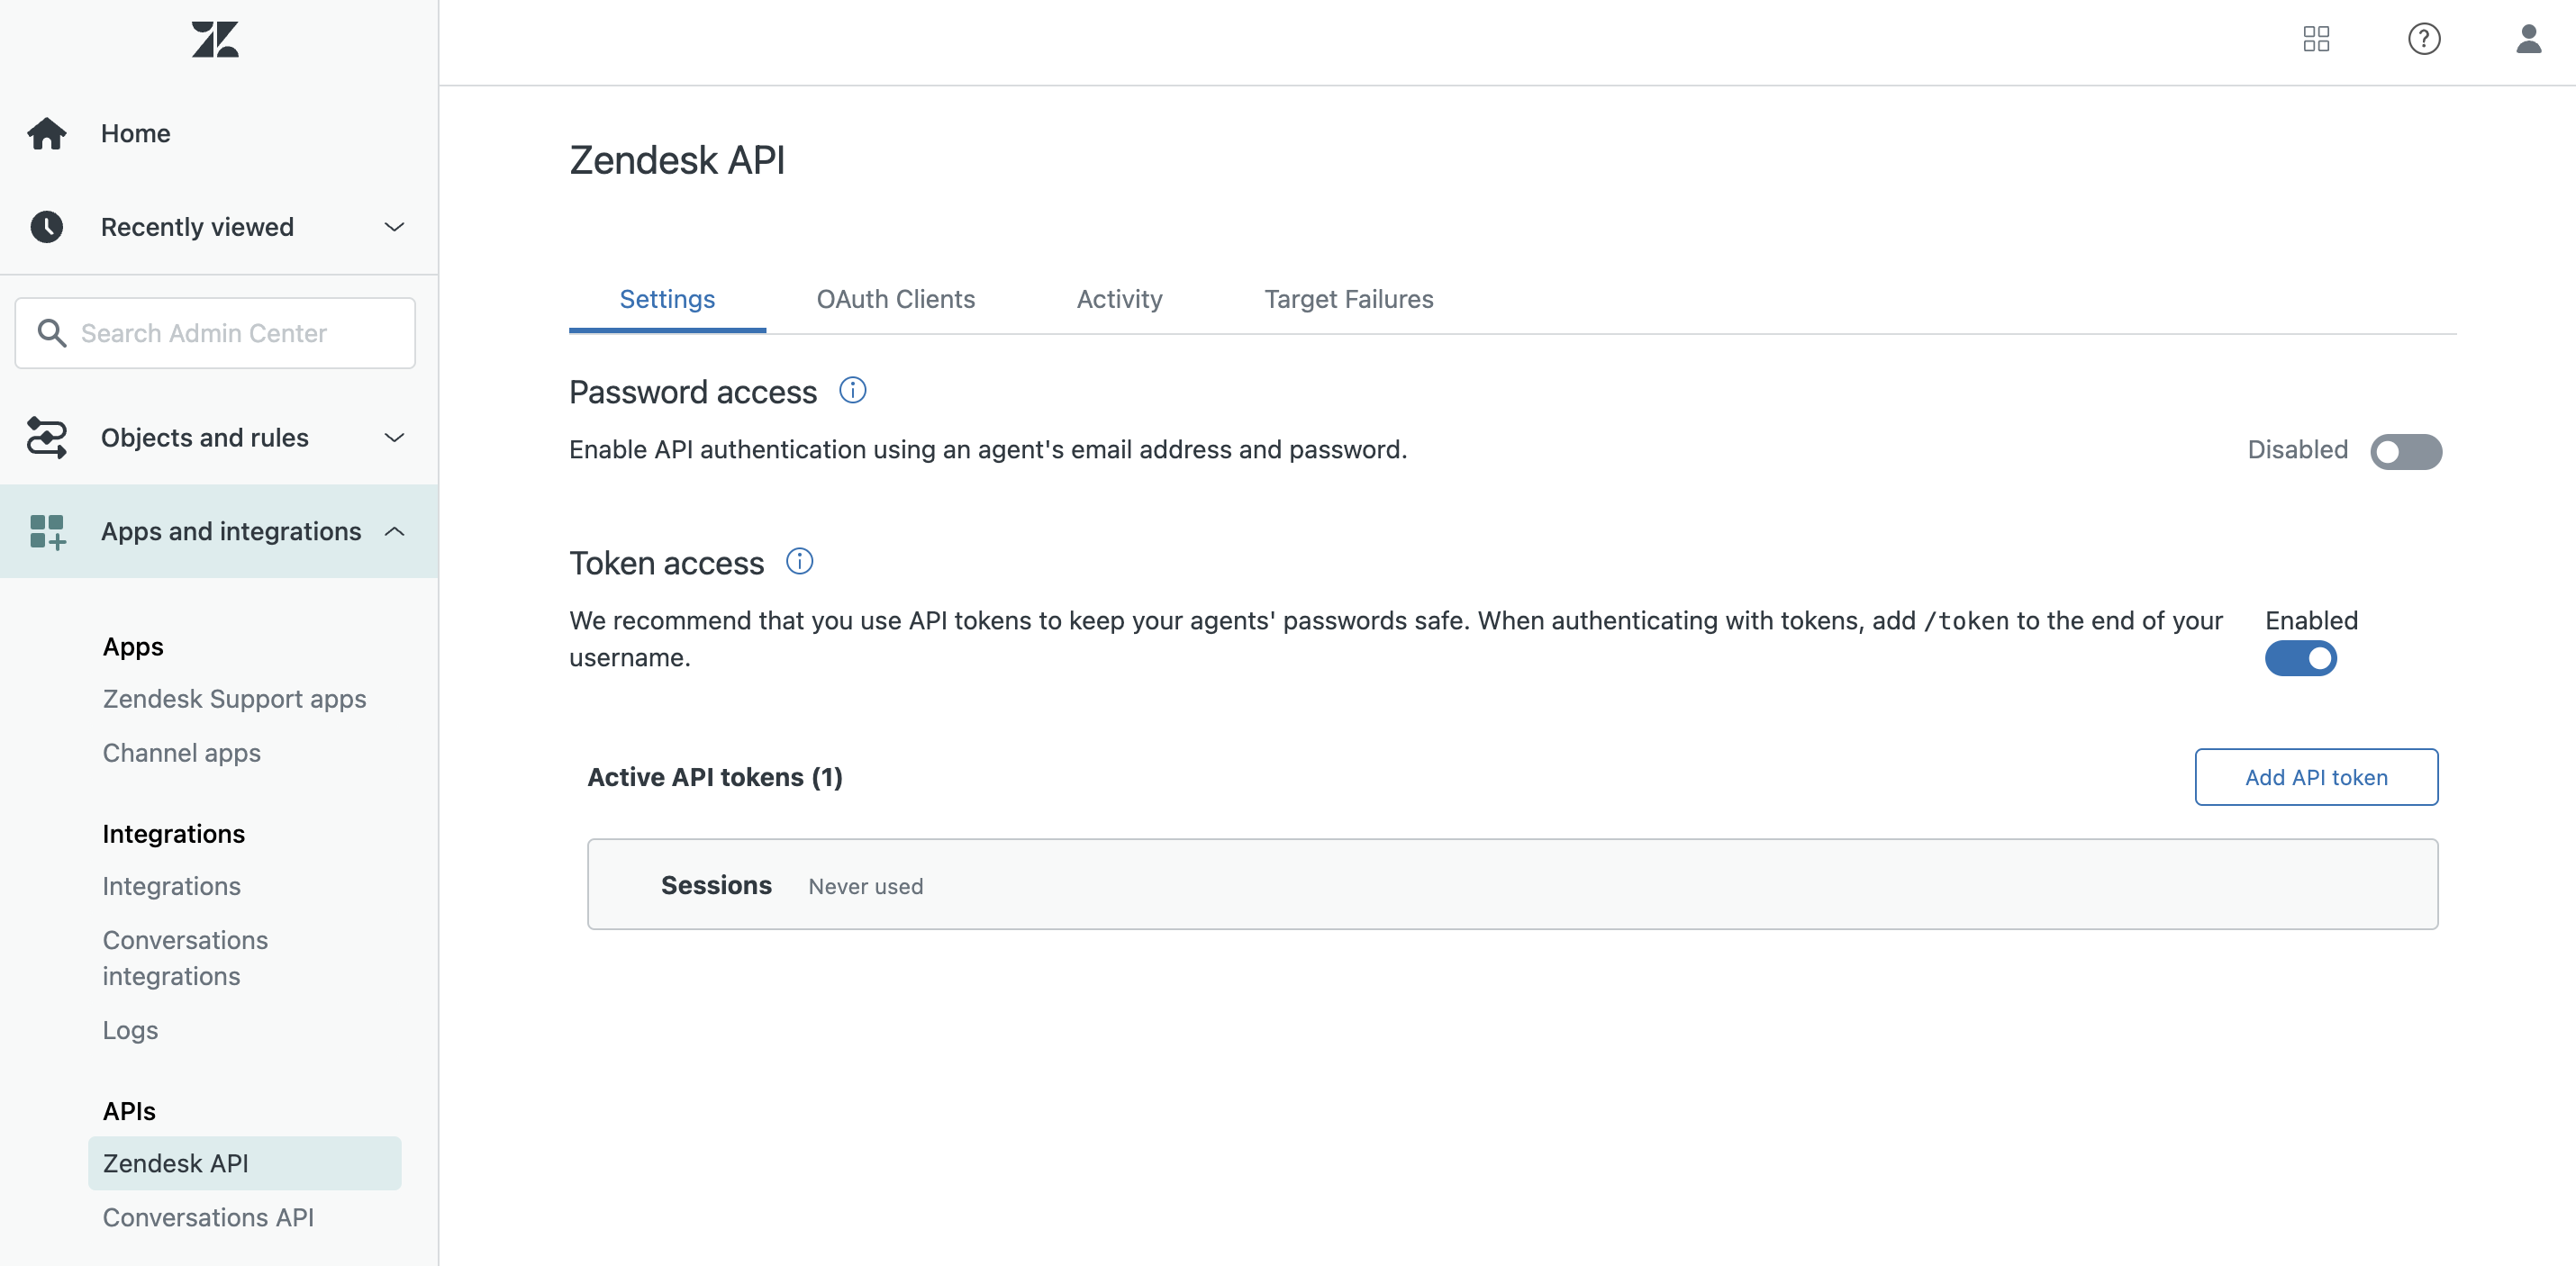The width and height of the screenshot is (2576, 1266).
Task: Click the Recently viewed label
Action: pos(197,227)
